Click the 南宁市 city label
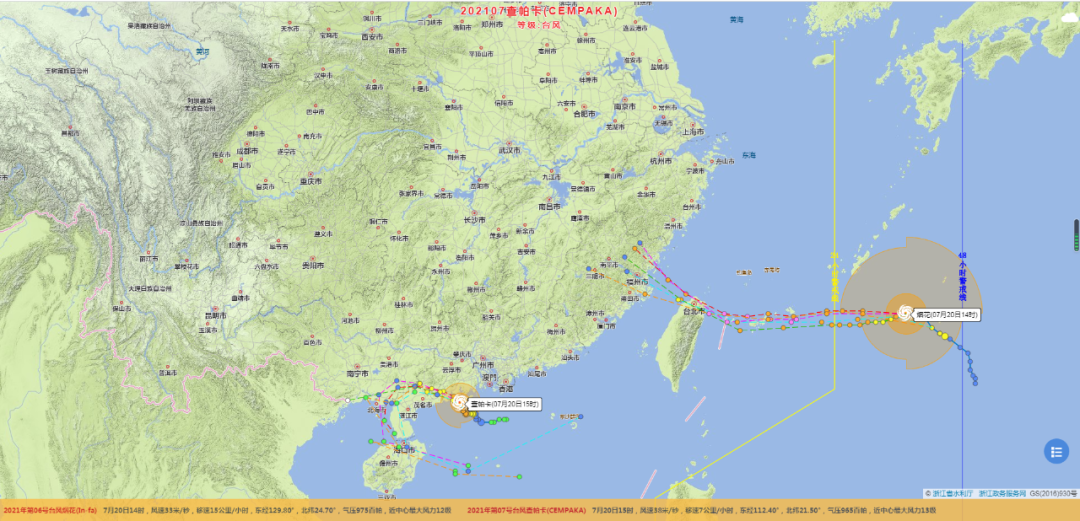1080x521 pixels. click(358, 374)
